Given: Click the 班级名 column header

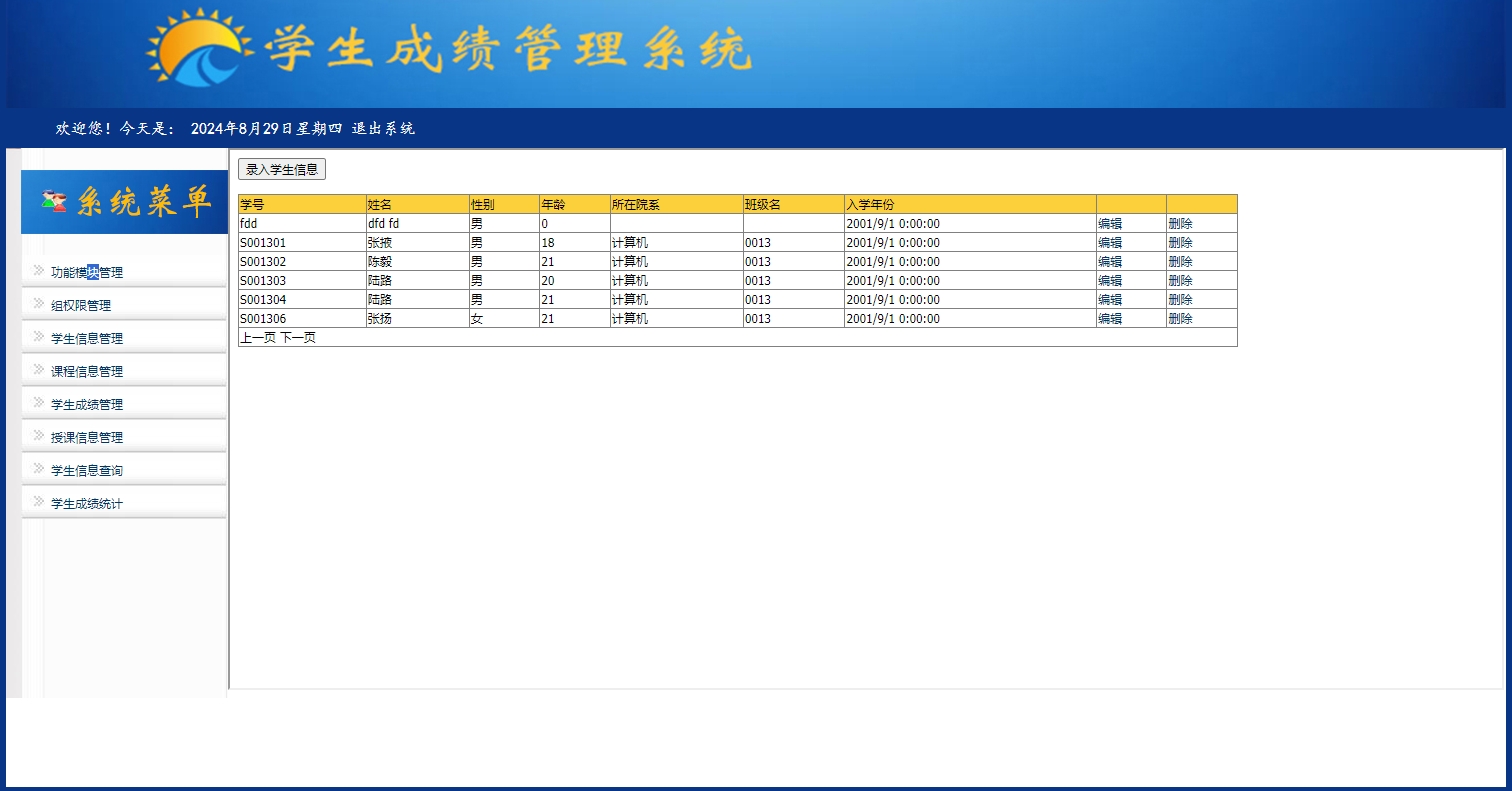Looking at the screenshot, I should coord(794,204).
